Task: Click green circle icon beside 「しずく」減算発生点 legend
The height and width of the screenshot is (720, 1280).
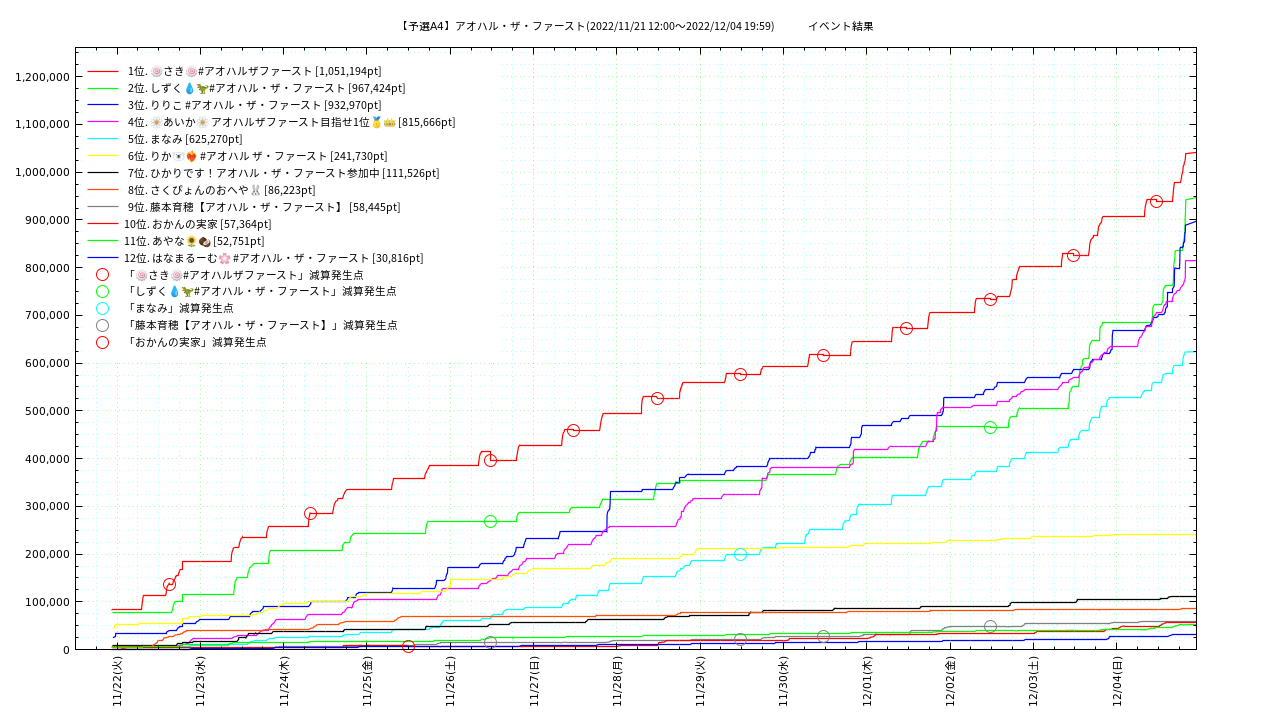Action: coord(102,292)
